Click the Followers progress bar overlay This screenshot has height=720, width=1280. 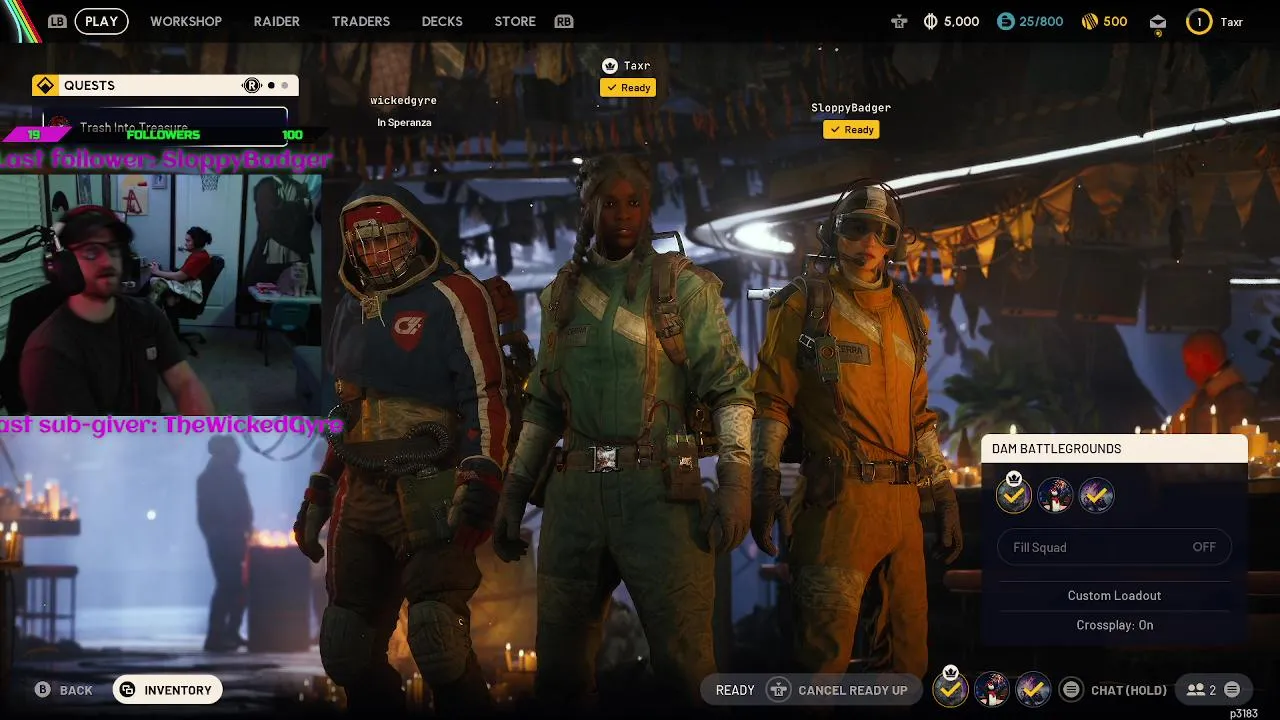165,135
